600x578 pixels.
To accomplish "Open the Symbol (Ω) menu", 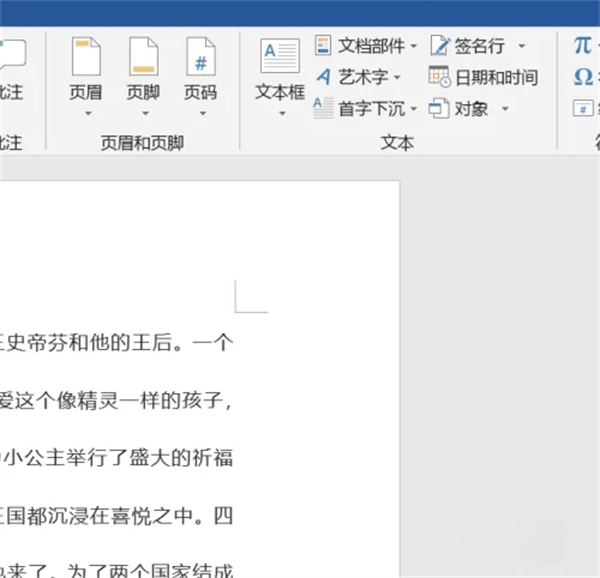I will [583, 77].
